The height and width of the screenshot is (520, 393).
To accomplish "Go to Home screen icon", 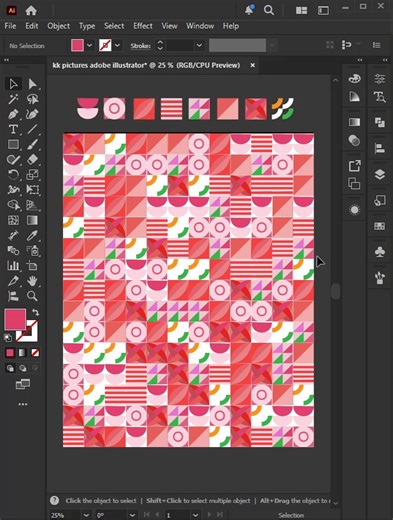I will coord(31,11).
